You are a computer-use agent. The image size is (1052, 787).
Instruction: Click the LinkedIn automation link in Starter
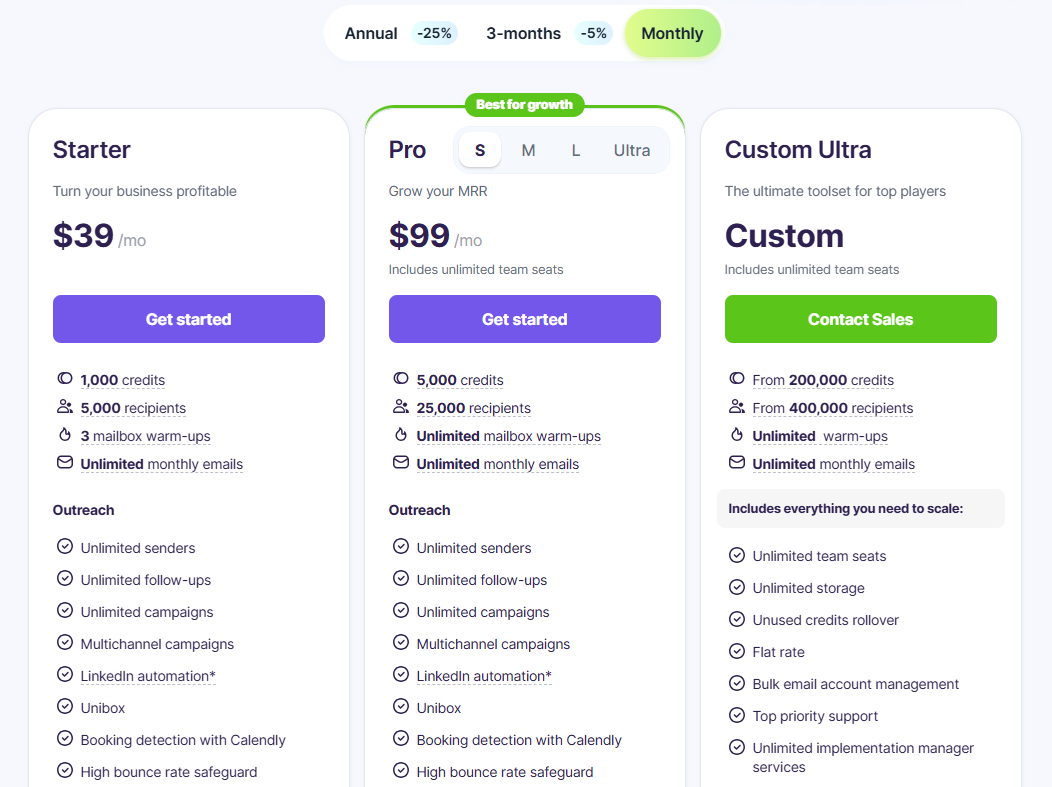pyautogui.click(x=148, y=676)
